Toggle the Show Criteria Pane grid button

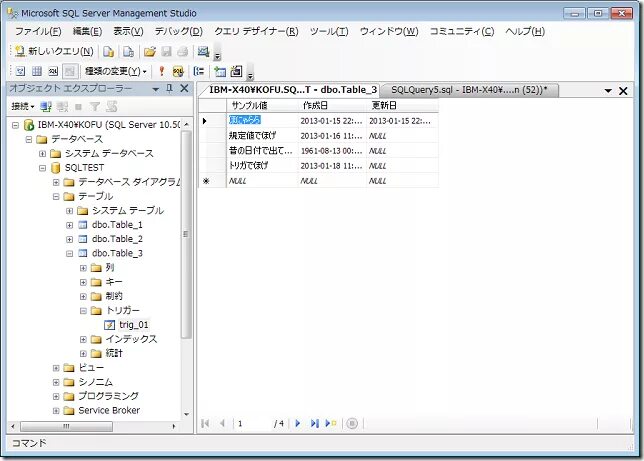point(37,71)
